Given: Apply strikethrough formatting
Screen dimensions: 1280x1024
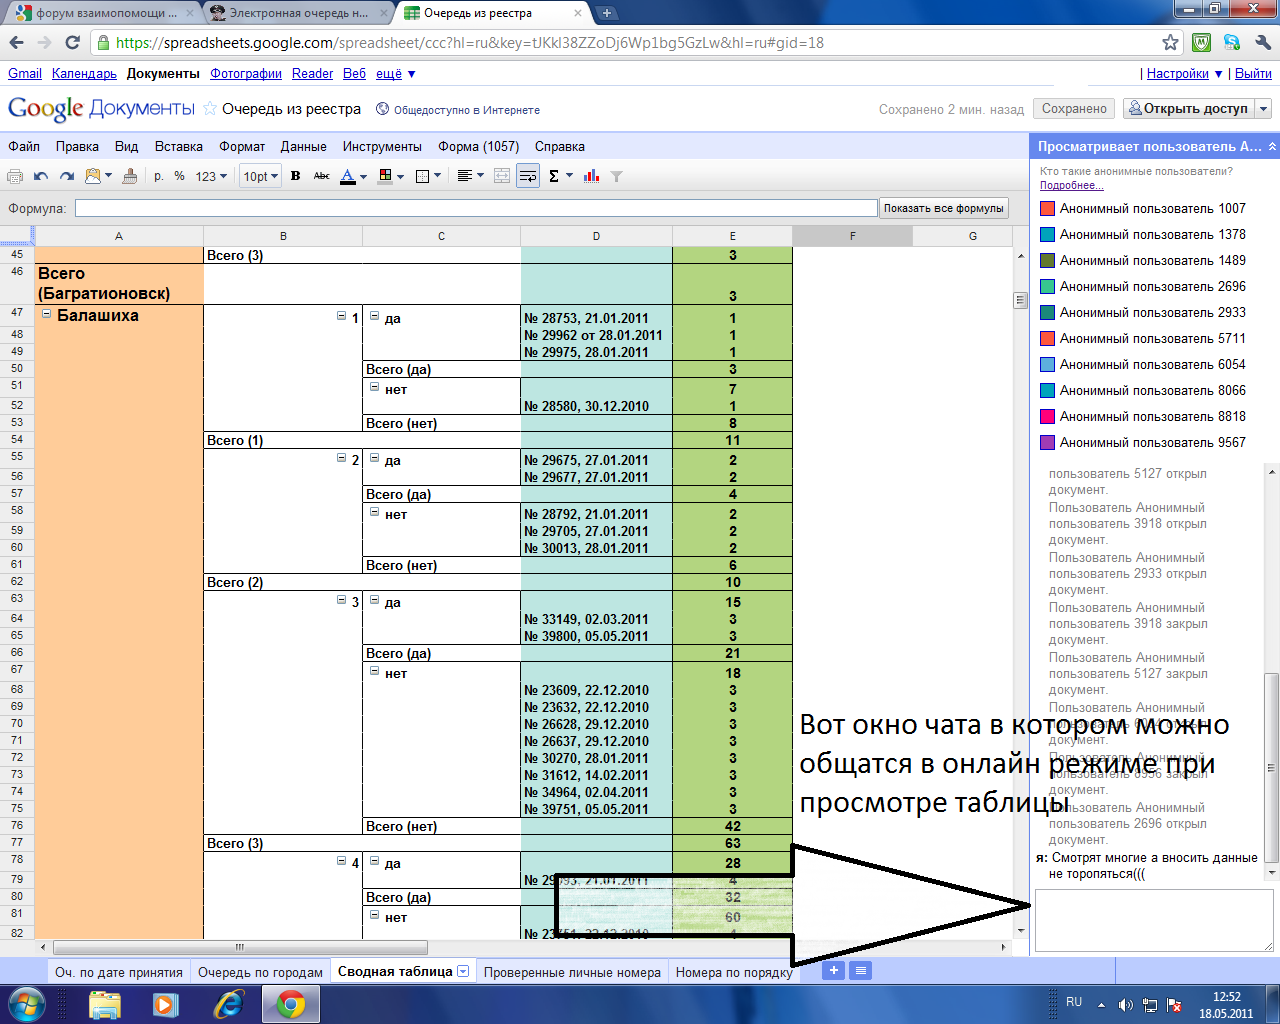Looking at the screenshot, I should click(x=321, y=176).
